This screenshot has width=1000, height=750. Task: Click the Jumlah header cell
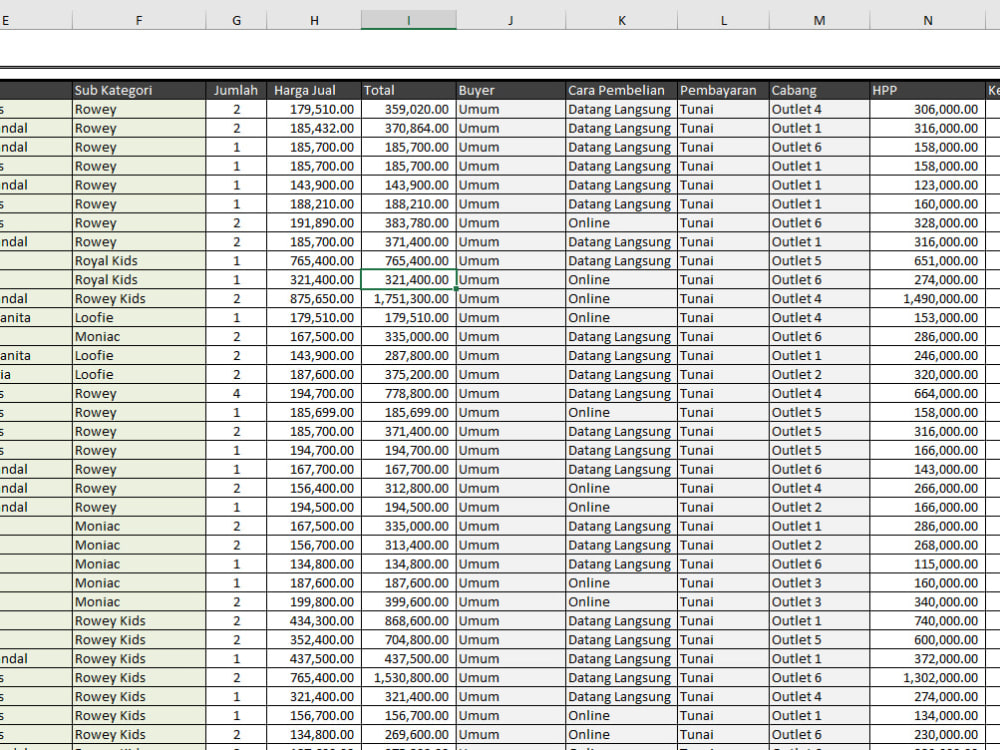tap(236, 91)
